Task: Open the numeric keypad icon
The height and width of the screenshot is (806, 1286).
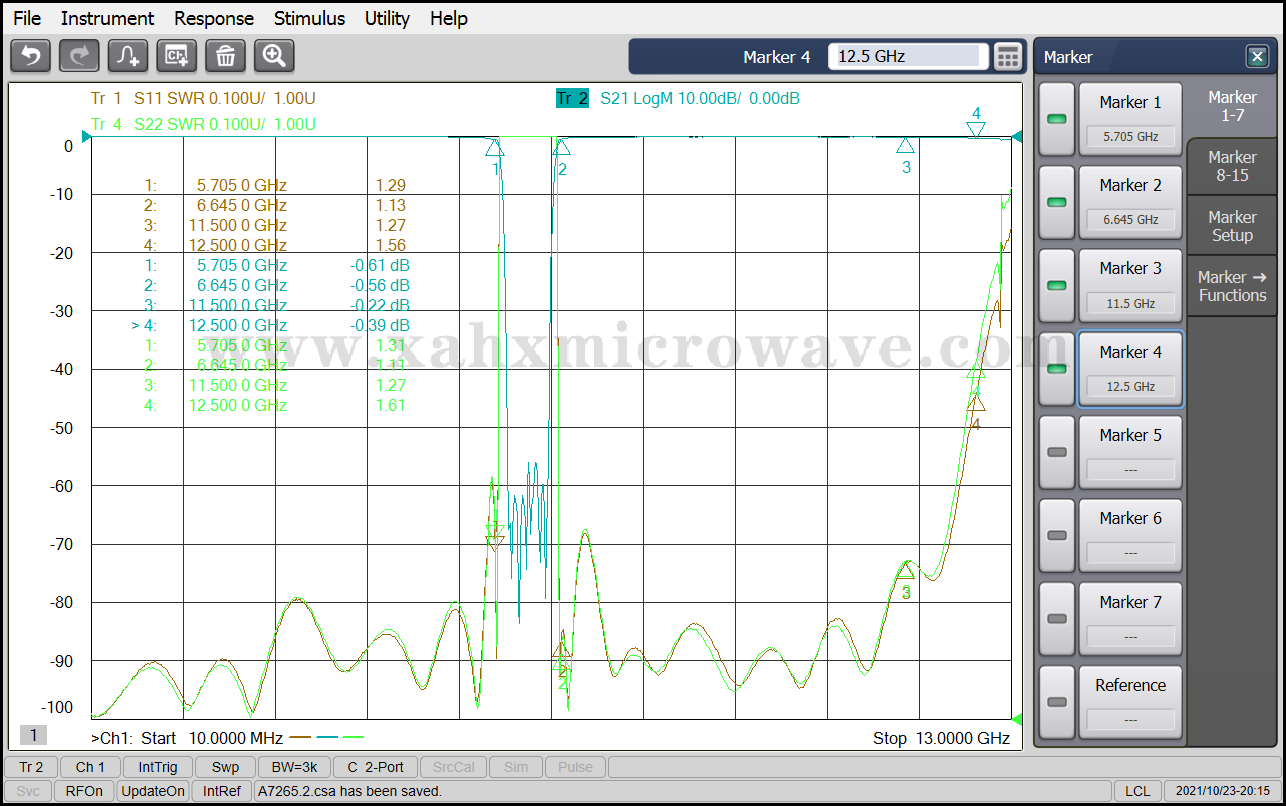Action: point(1008,57)
